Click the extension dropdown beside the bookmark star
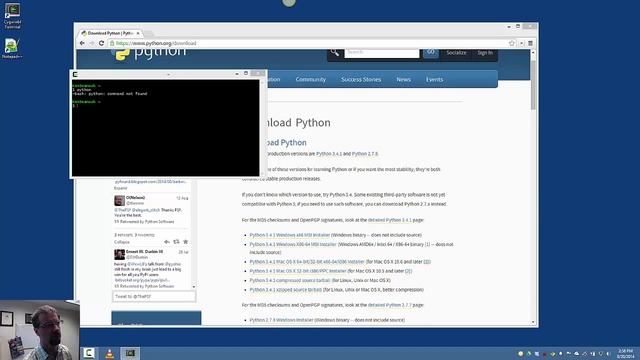 (x=522, y=43)
